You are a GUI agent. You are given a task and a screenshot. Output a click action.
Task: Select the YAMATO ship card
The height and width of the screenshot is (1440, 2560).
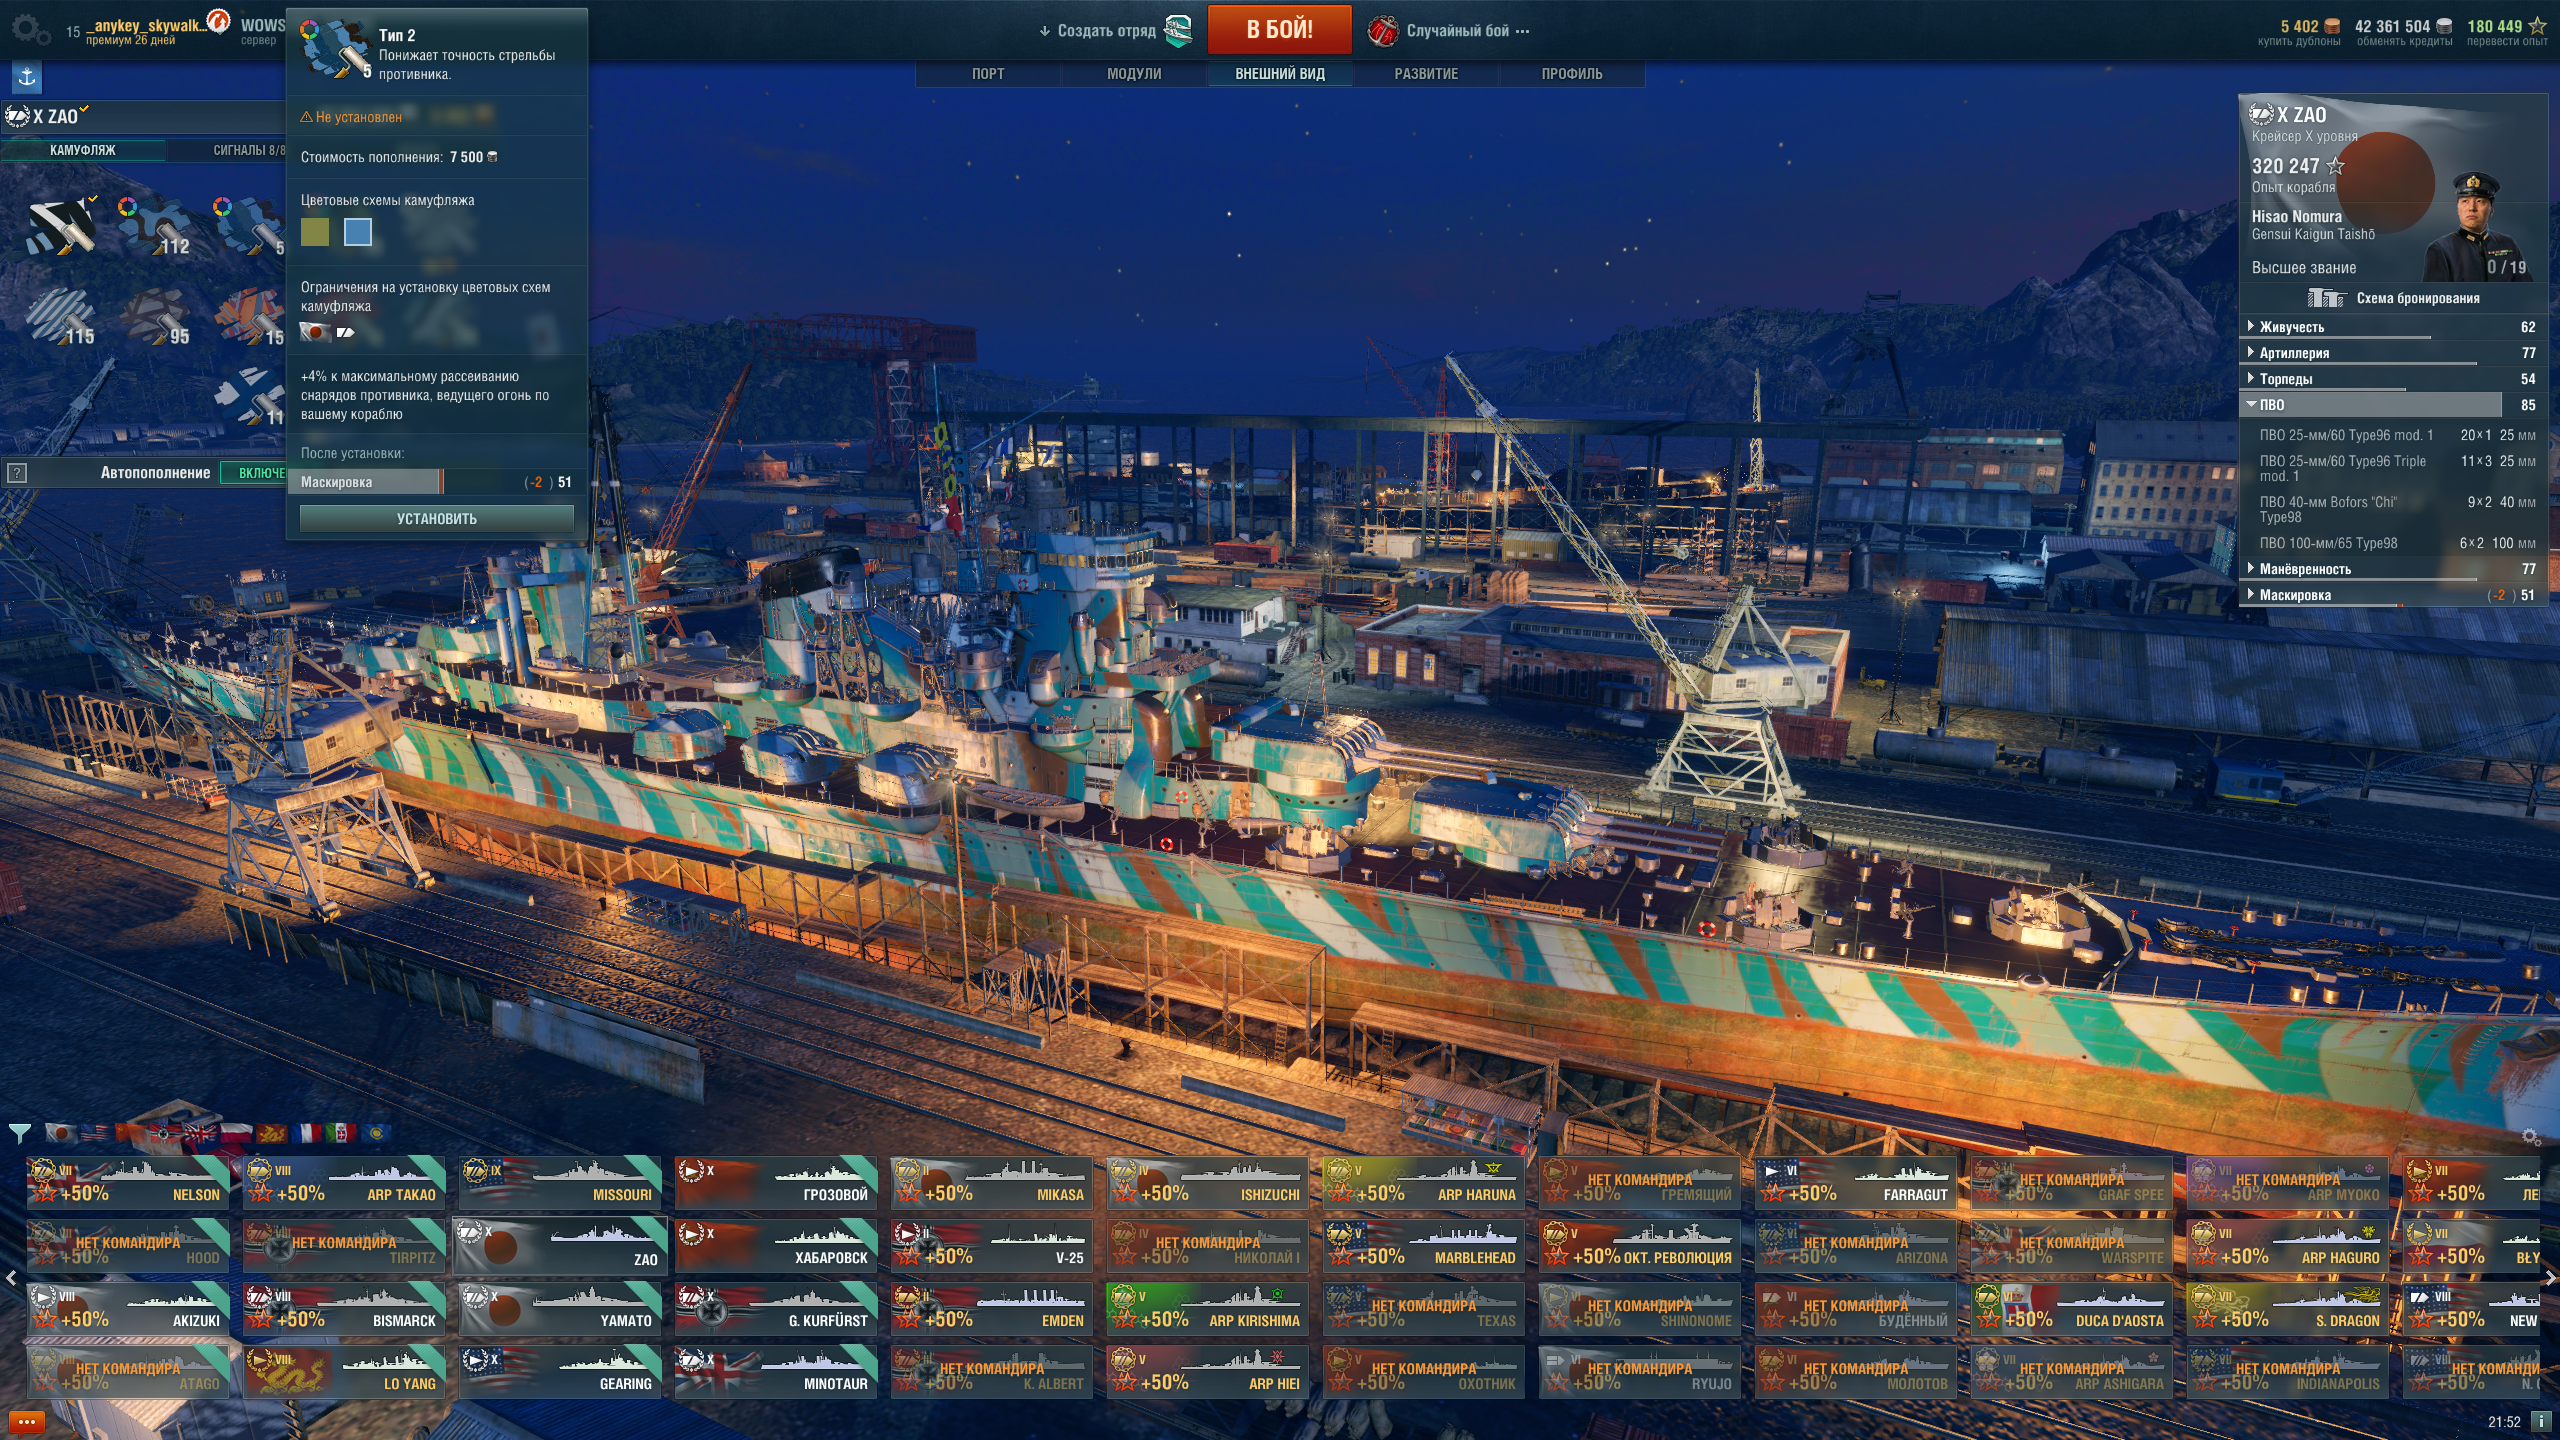tap(560, 1308)
